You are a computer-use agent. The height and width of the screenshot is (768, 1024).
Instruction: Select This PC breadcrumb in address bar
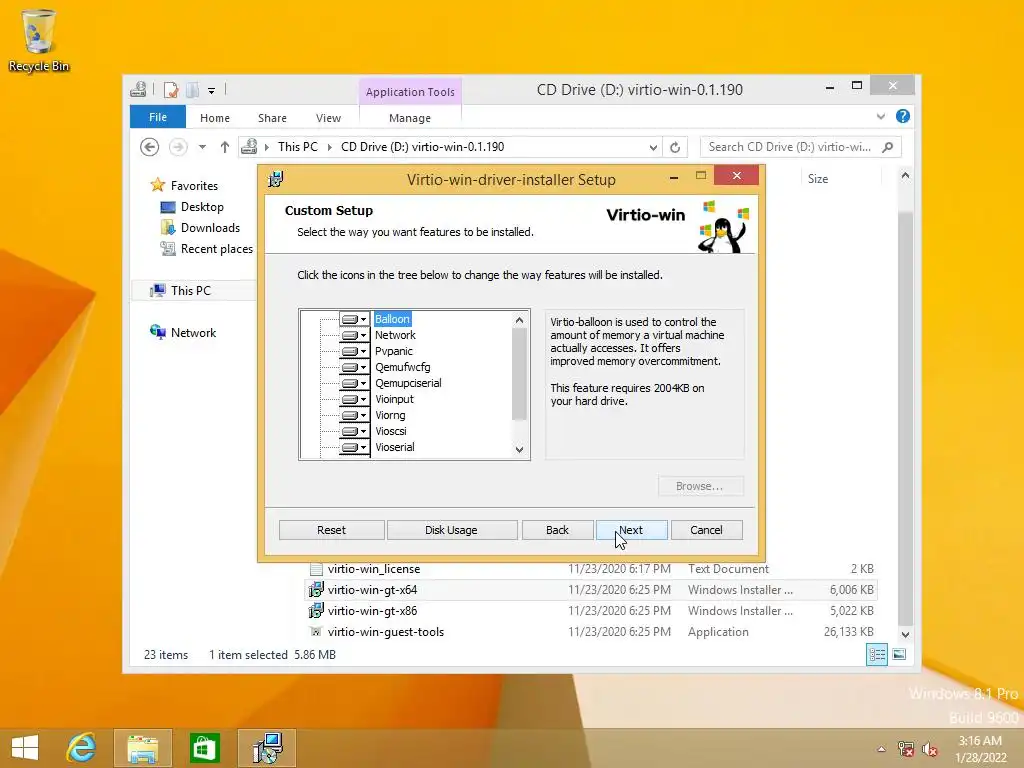pos(298,147)
